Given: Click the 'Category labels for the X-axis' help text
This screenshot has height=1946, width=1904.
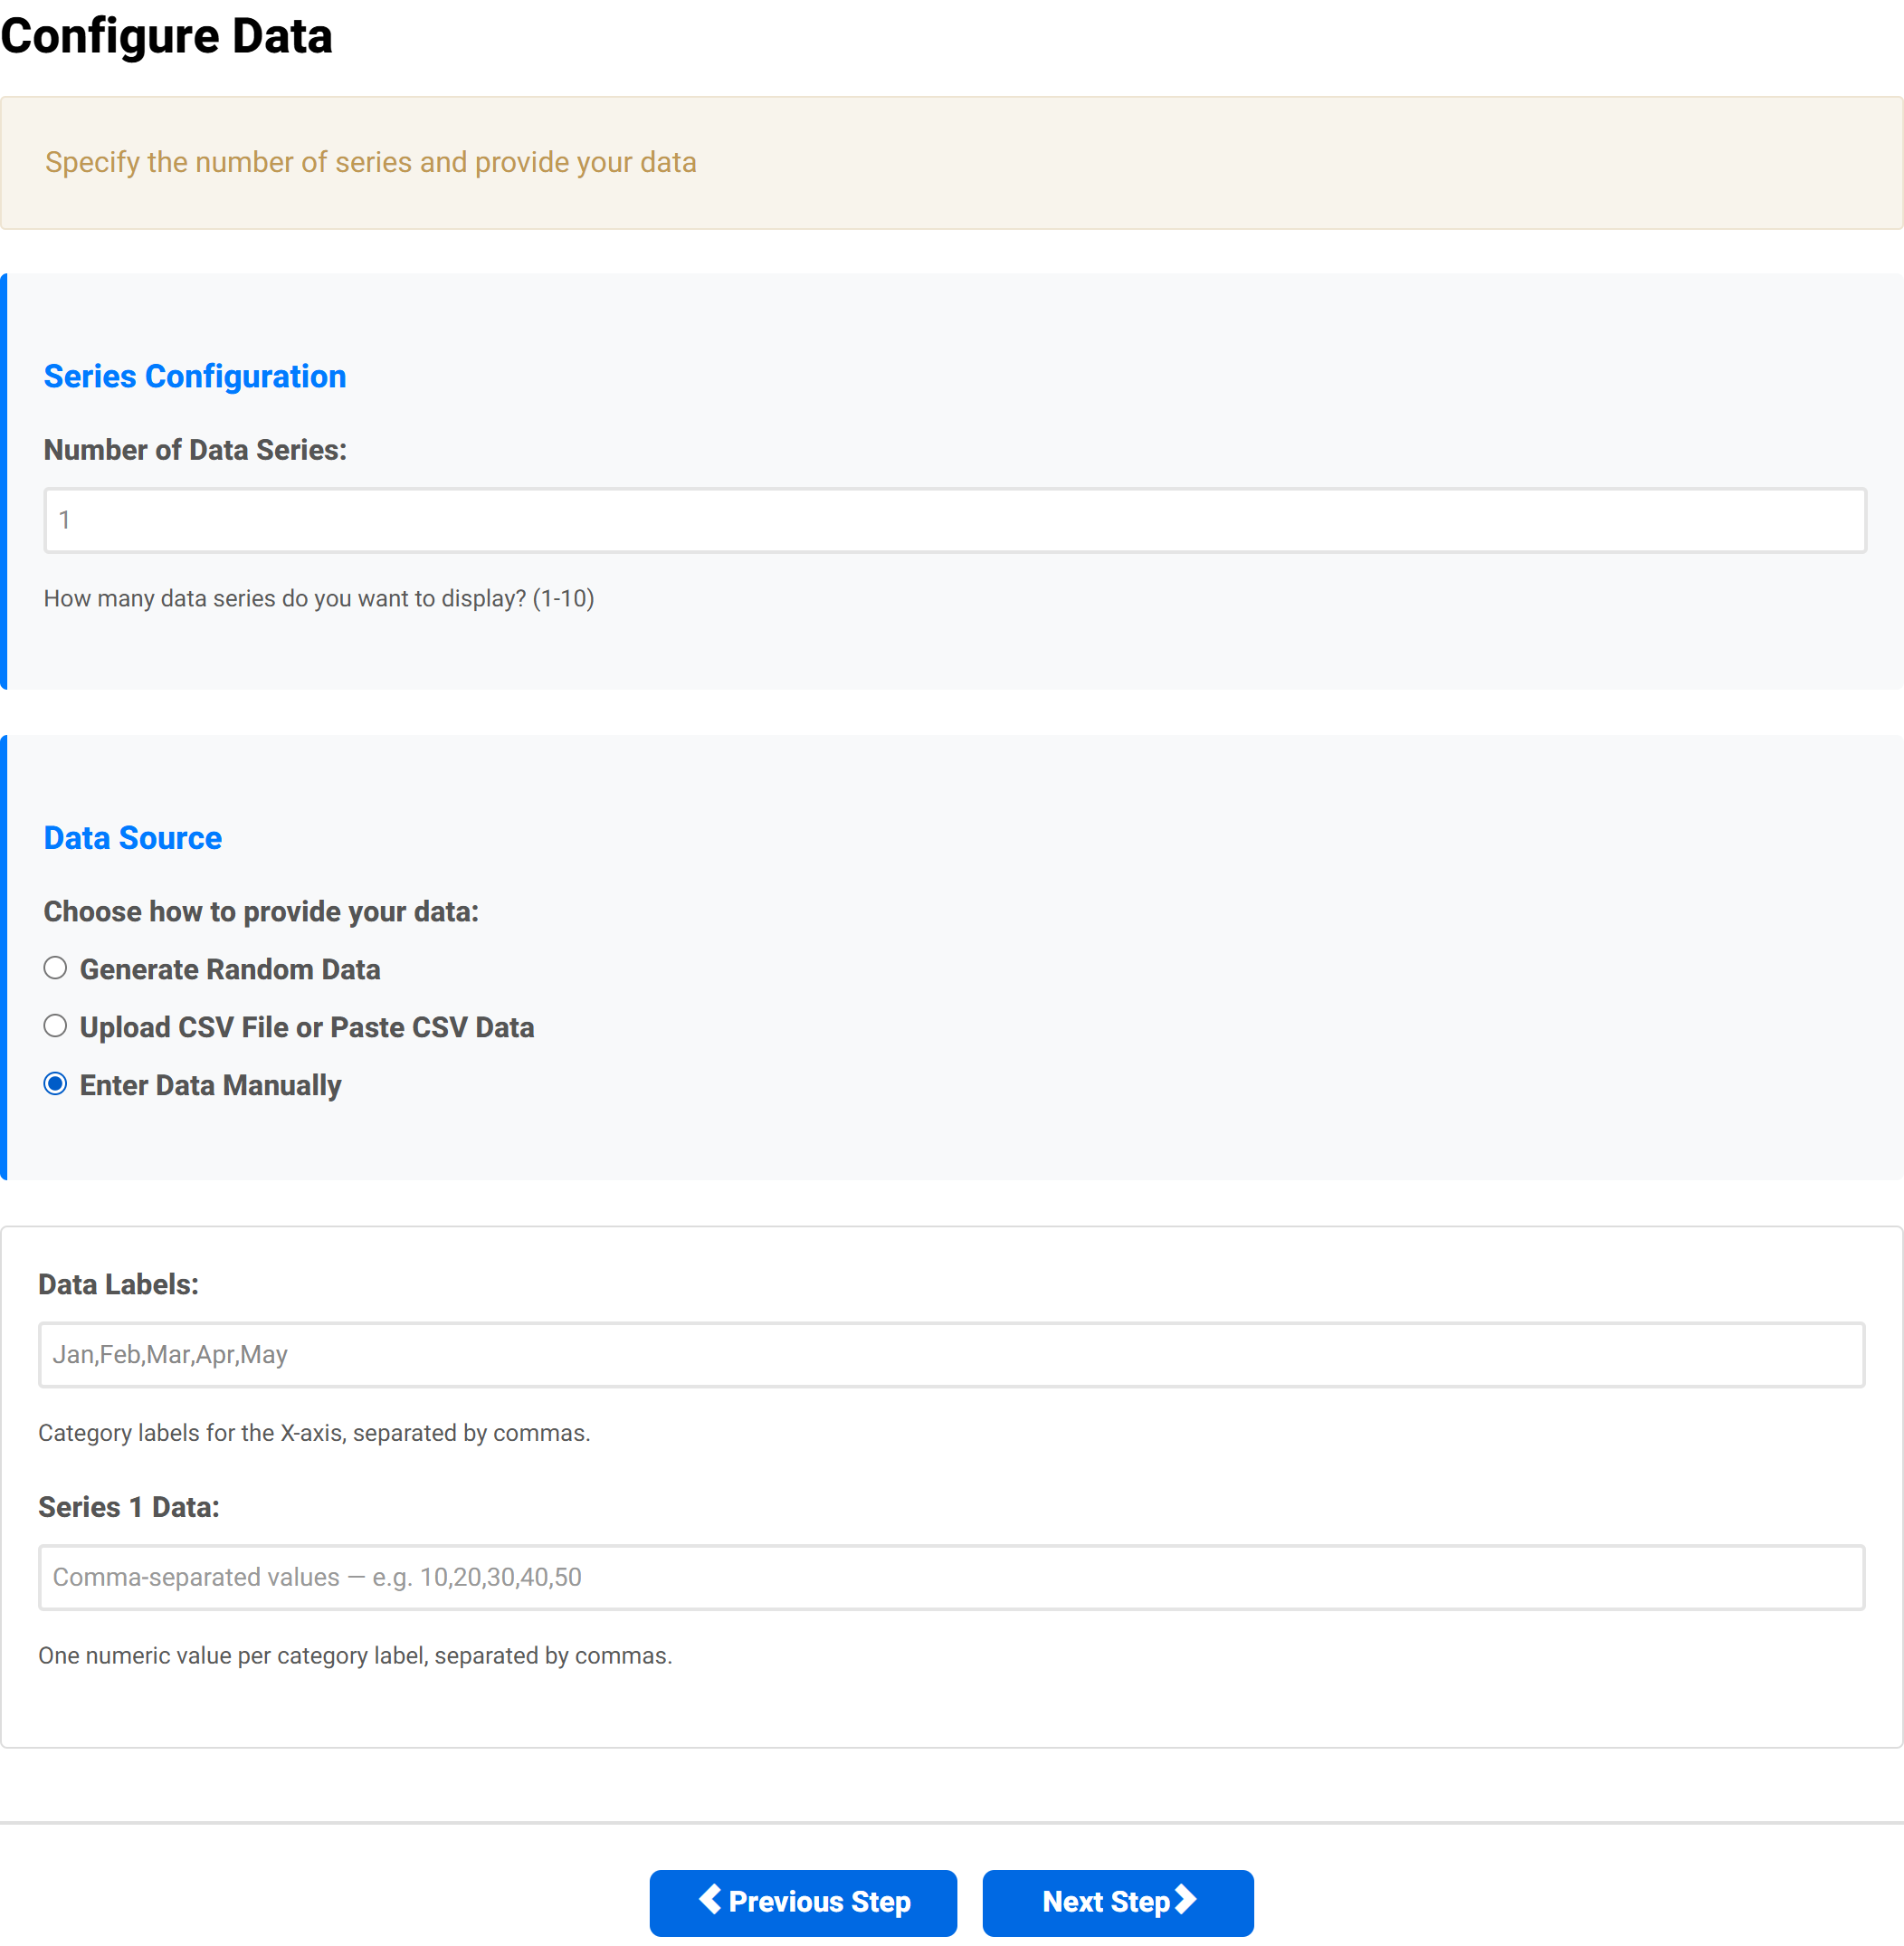Looking at the screenshot, I should pos(314,1433).
